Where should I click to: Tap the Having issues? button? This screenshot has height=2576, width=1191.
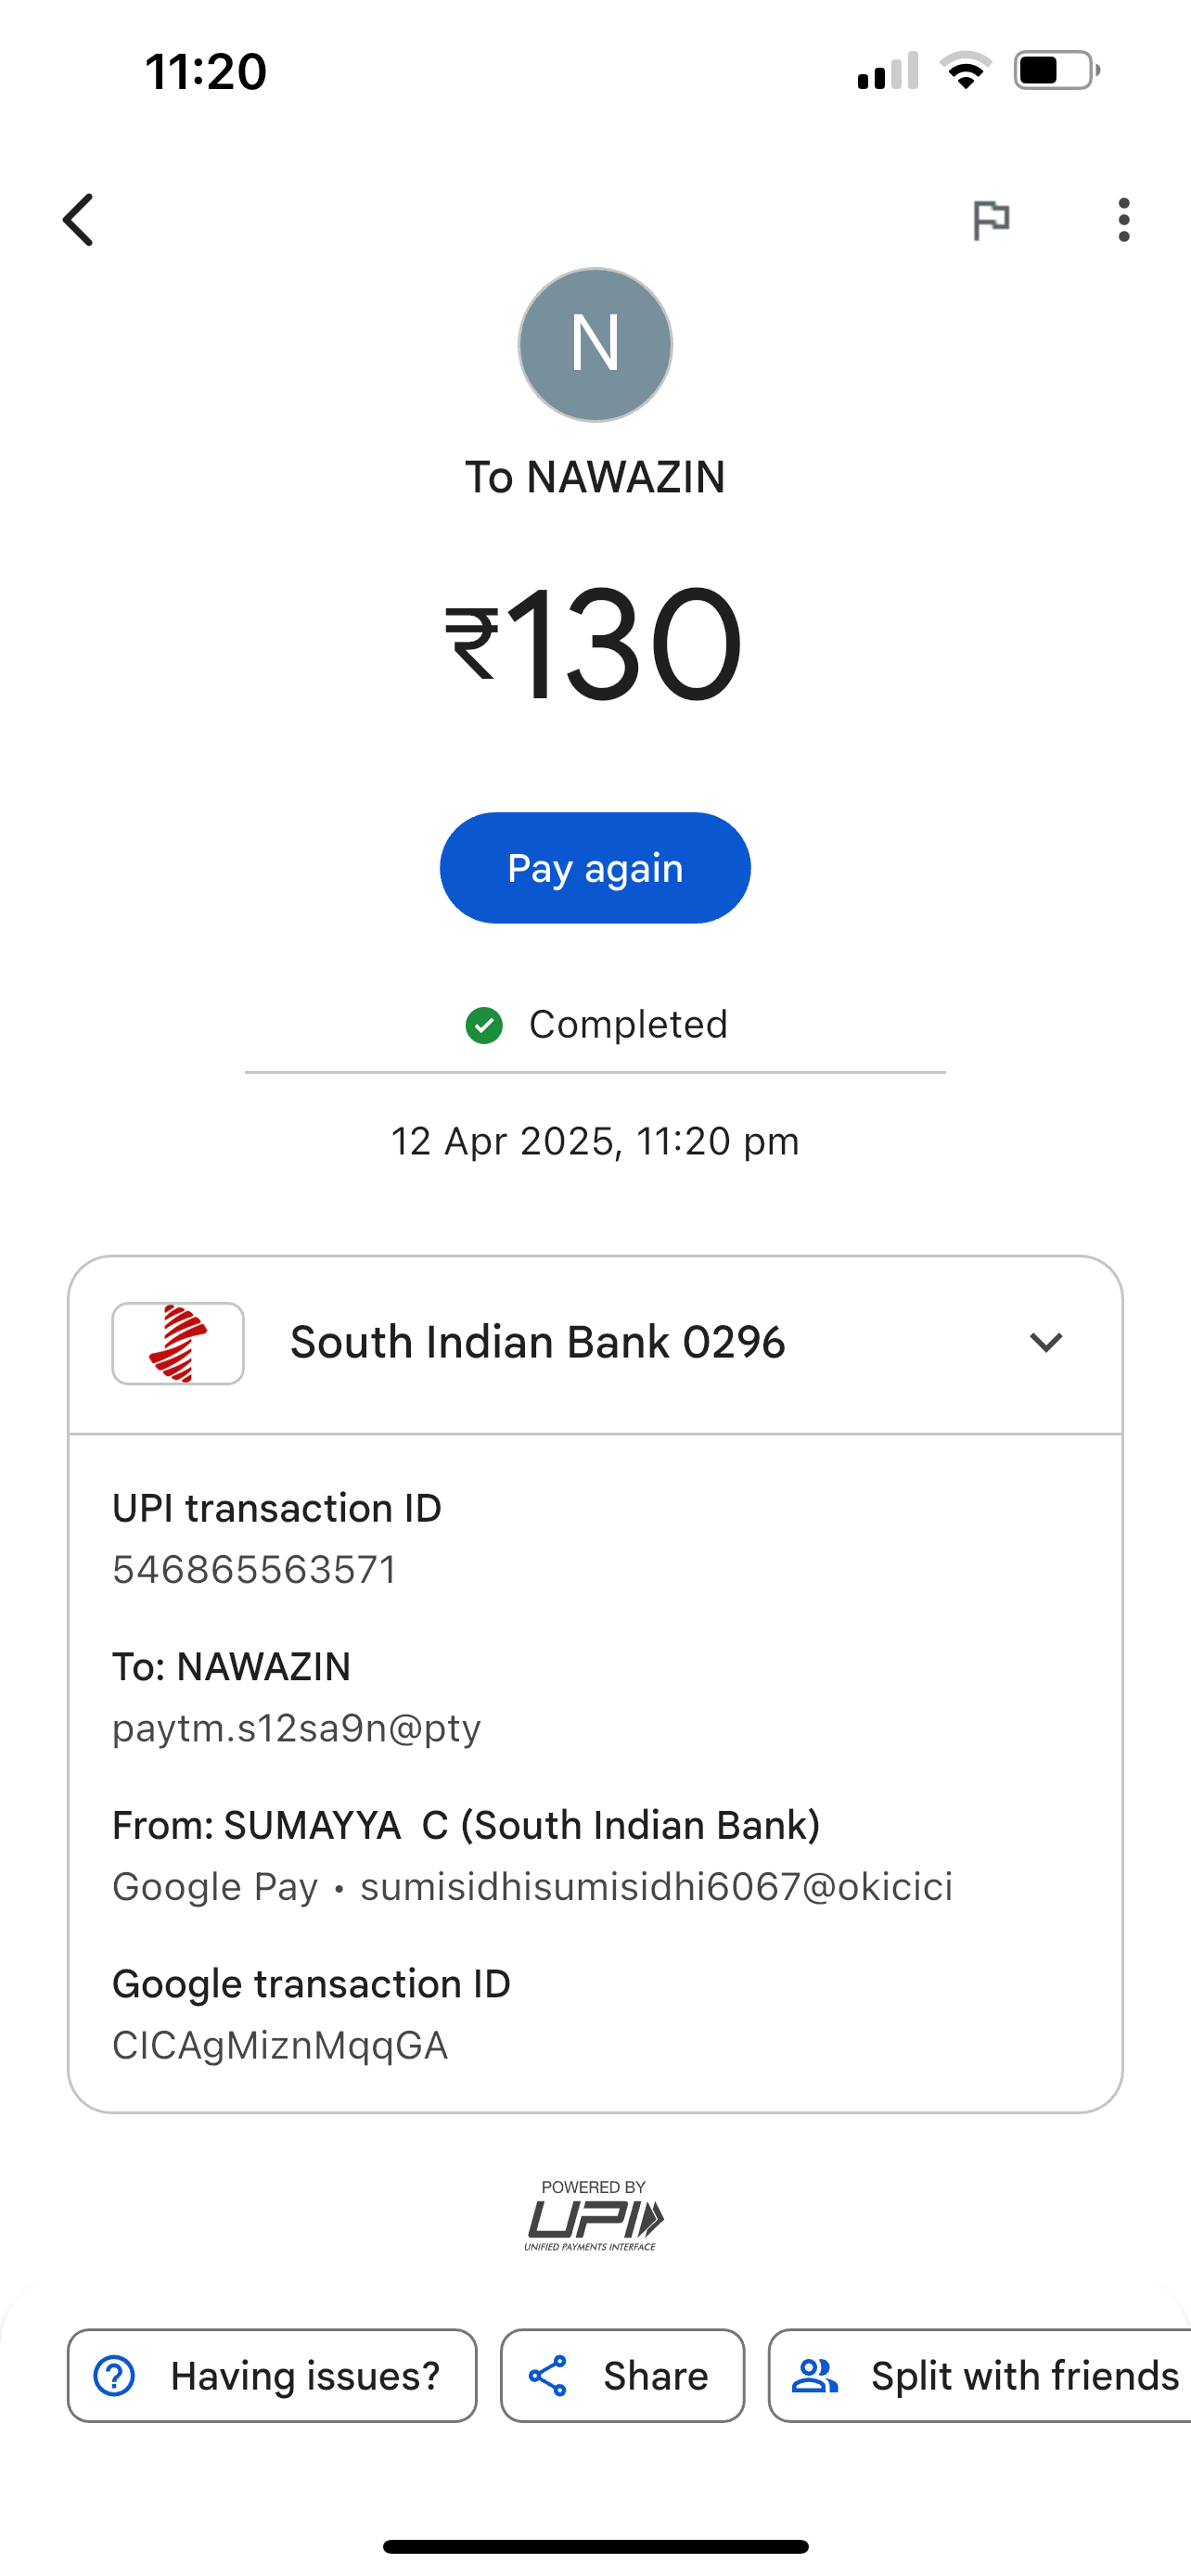(x=272, y=2375)
